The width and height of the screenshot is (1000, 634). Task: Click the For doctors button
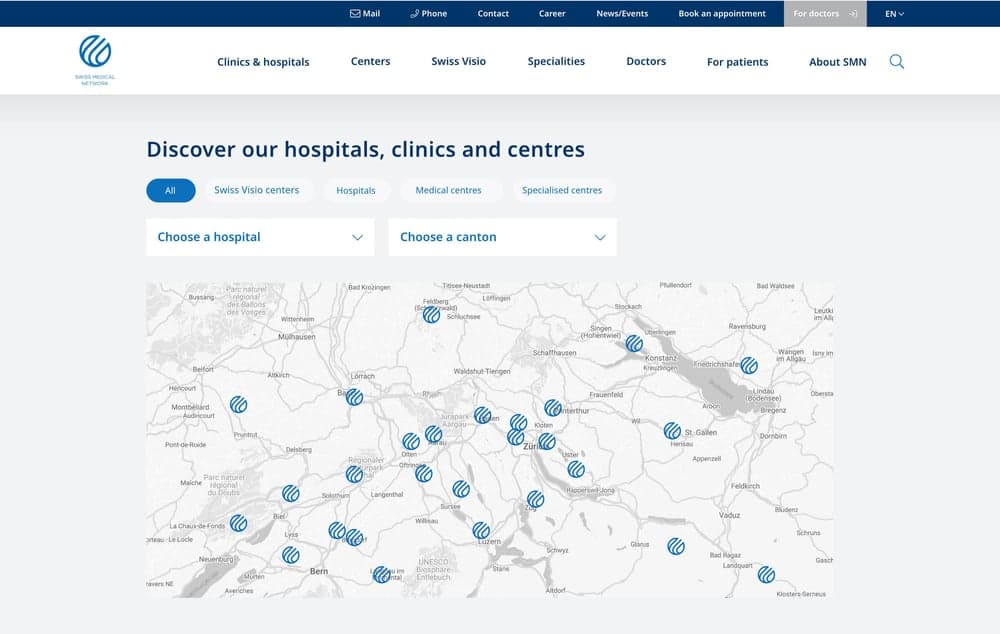click(825, 14)
